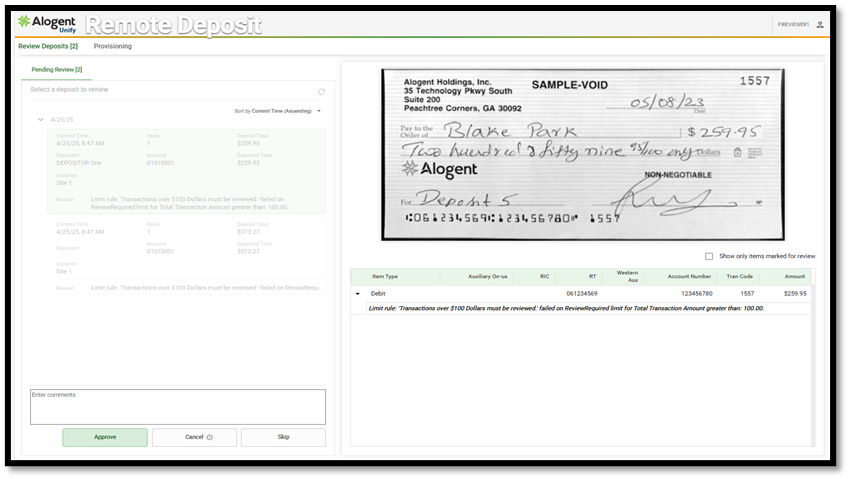Select the Pending Review [2] tab
Image resolution: width=849 pixels, height=479 pixels.
click(x=57, y=70)
